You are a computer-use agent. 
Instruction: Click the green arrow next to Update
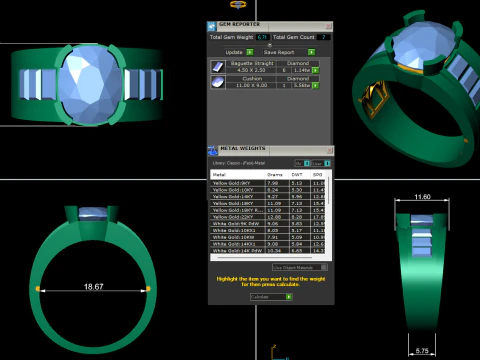[250, 52]
